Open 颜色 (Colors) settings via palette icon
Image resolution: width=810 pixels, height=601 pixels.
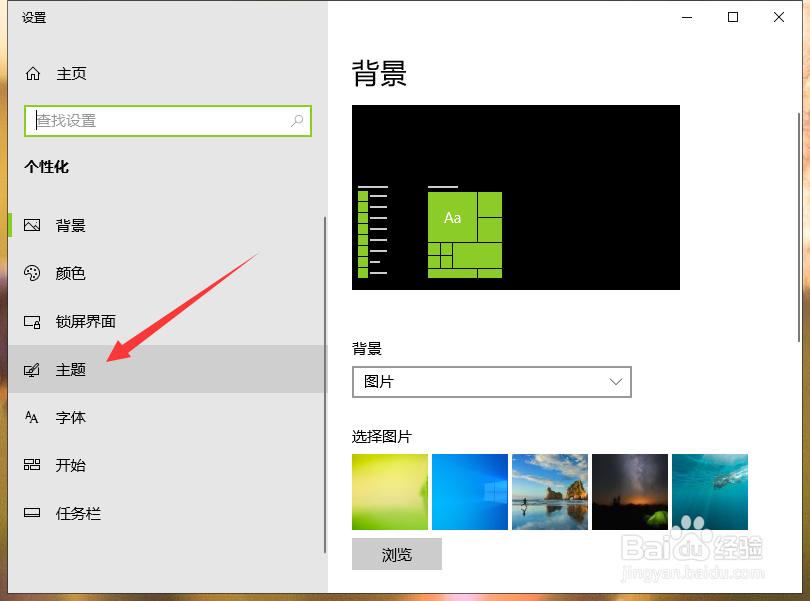point(31,273)
